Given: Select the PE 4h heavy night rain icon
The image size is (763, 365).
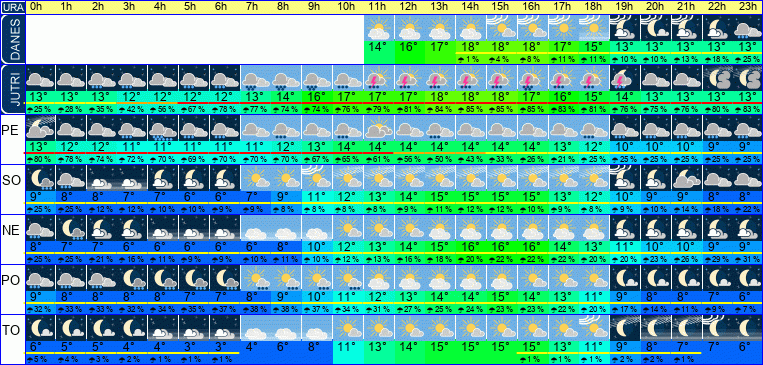Looking at the screenshot, I should 164,128.
